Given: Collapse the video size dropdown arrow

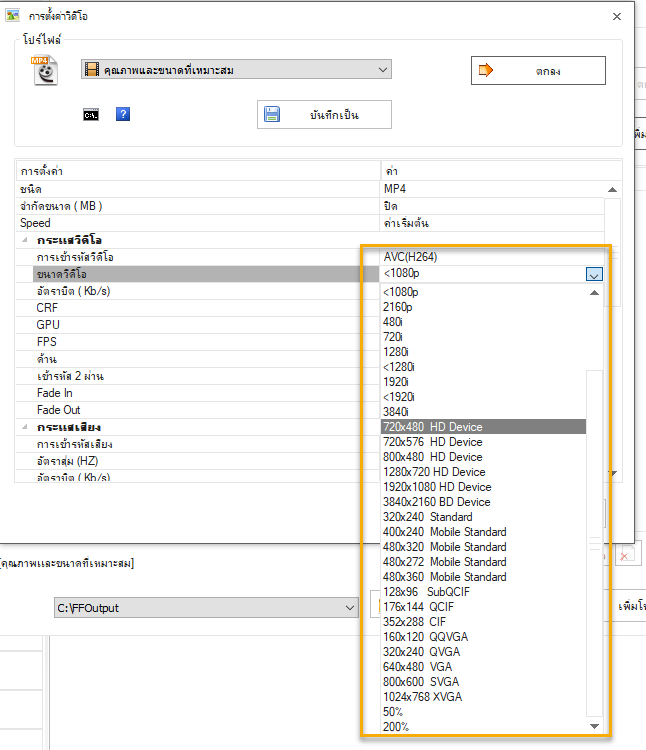Looking at the screenshot, I should pyautogui.click(x=594, y=274).
